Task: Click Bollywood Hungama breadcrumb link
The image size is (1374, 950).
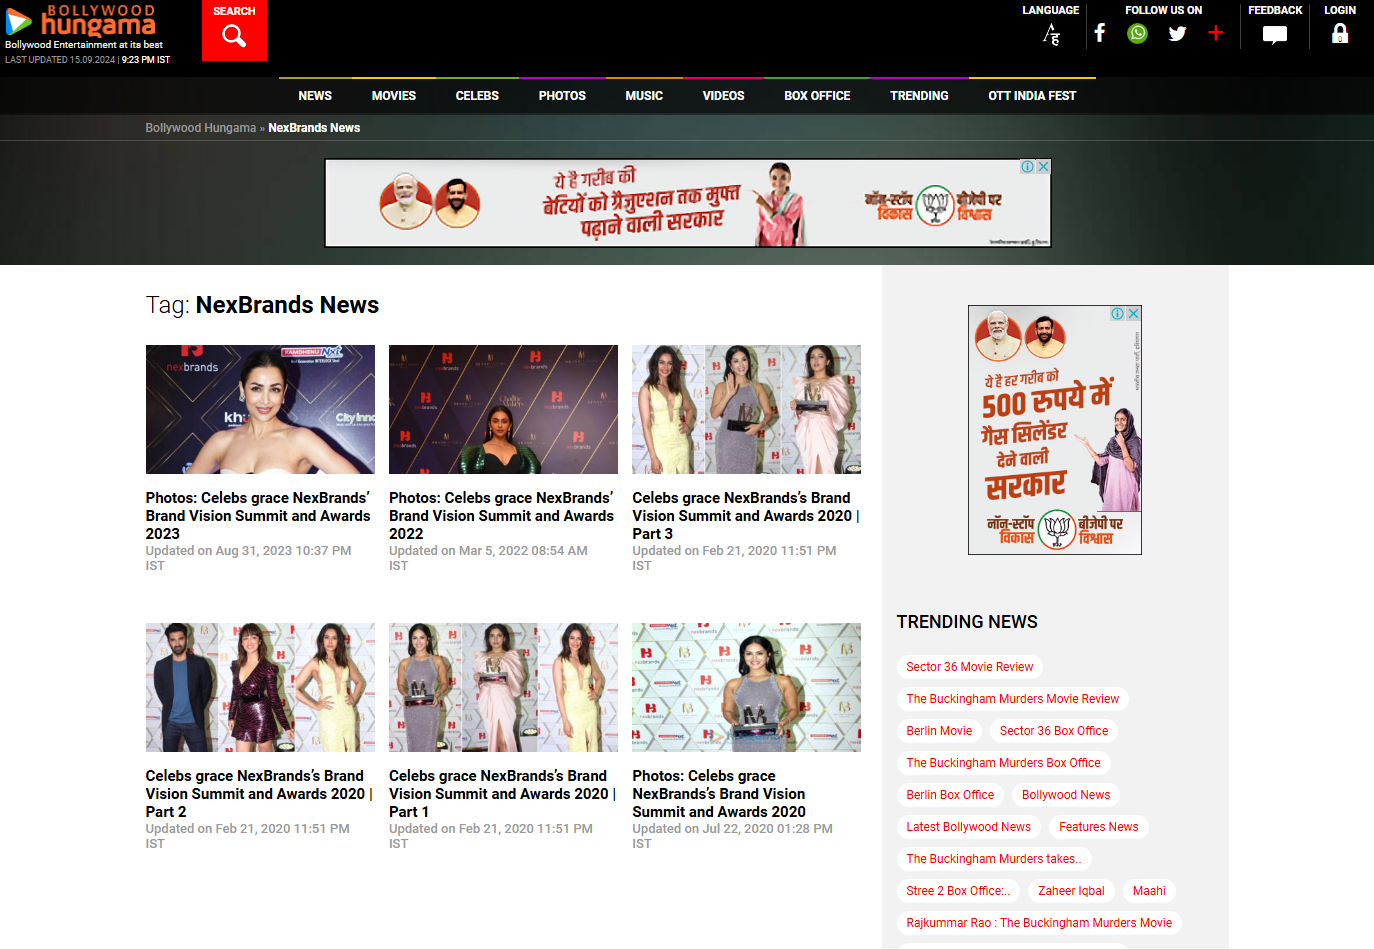Action: [200, 128]
